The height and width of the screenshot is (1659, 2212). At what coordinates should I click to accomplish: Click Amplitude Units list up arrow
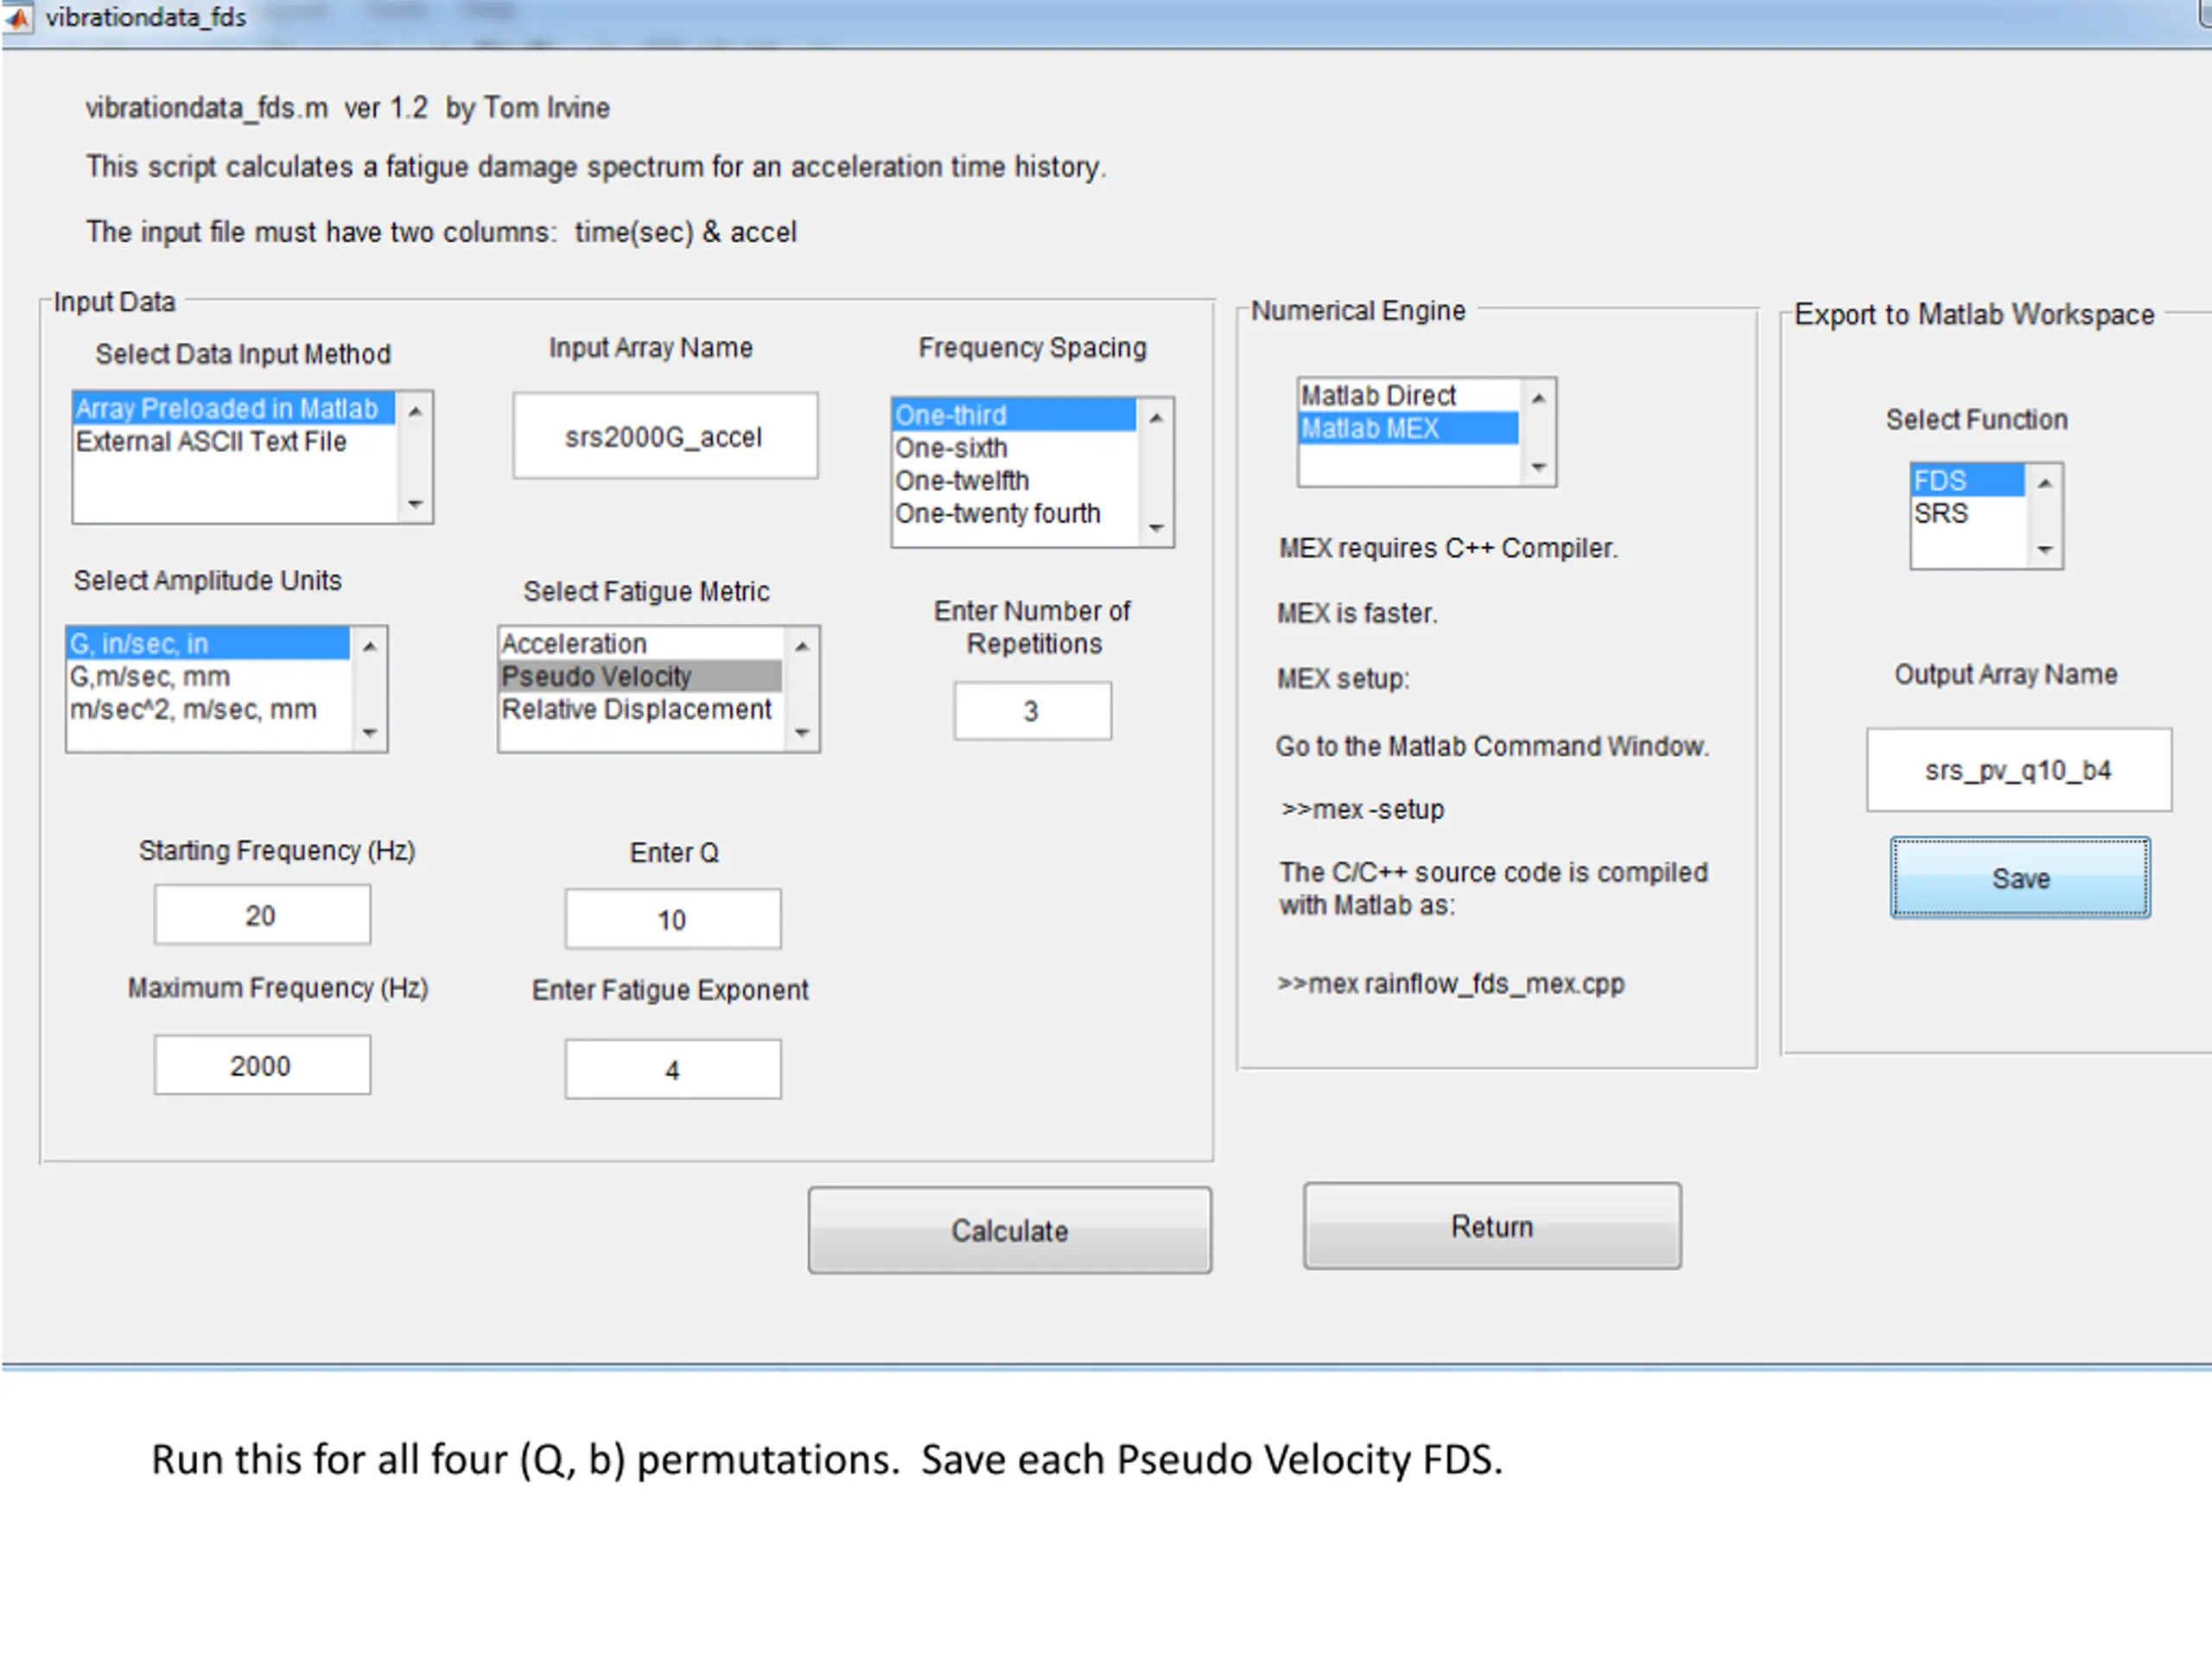tap(370, 646)
